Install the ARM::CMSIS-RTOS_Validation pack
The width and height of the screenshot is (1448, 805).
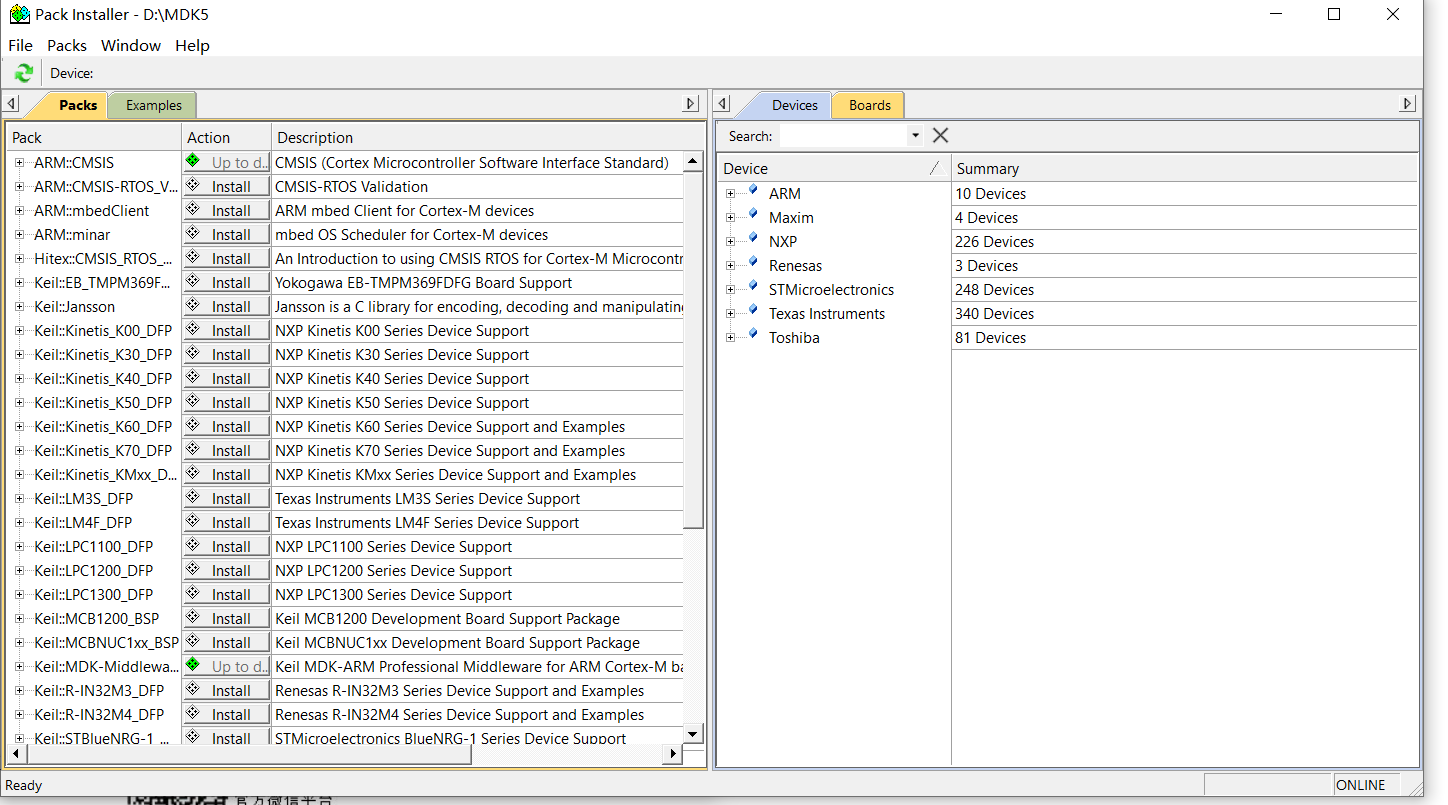(227, 186)
